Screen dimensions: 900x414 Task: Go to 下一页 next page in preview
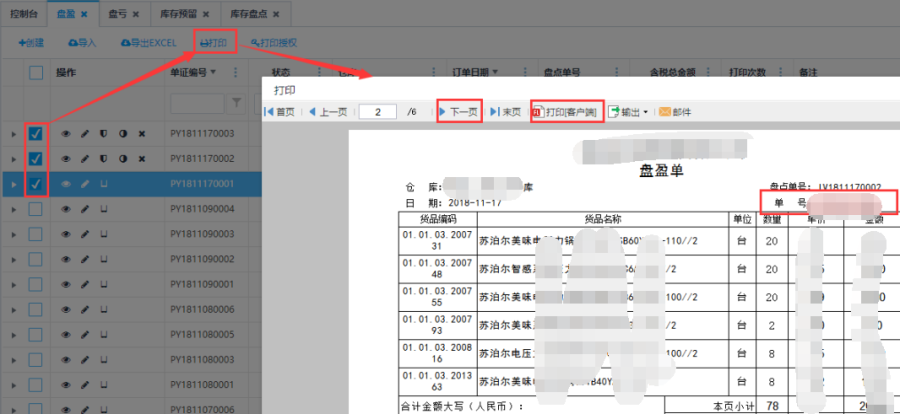tap(460, 112)
